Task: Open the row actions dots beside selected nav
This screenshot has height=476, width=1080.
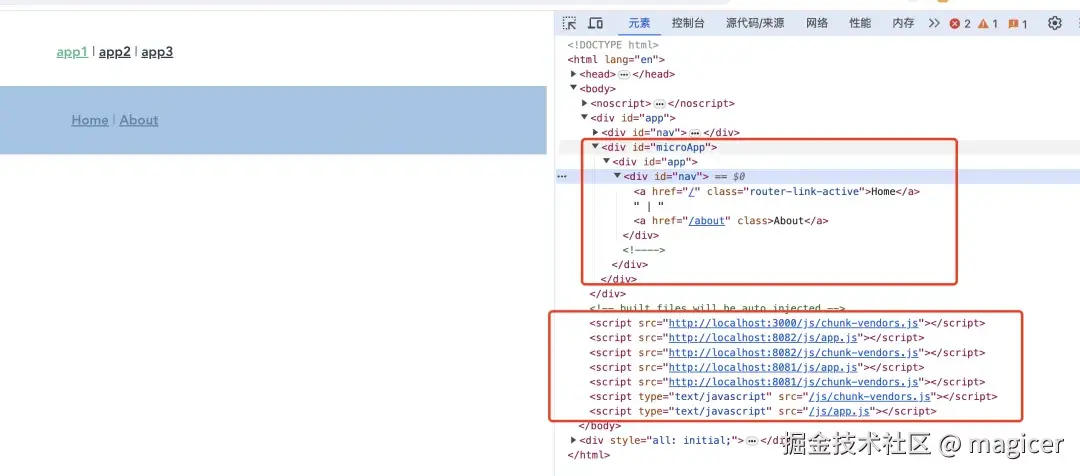Action: [x=562, y=176]
